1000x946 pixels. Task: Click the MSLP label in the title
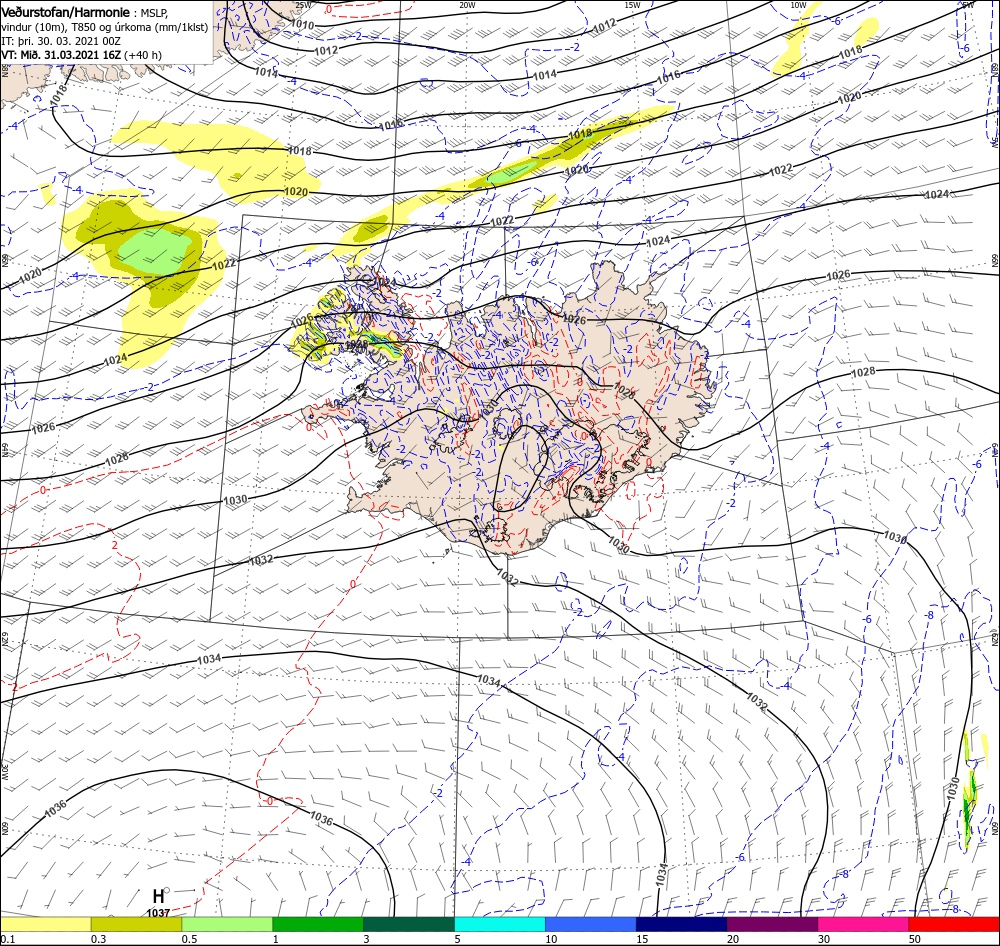153,12
